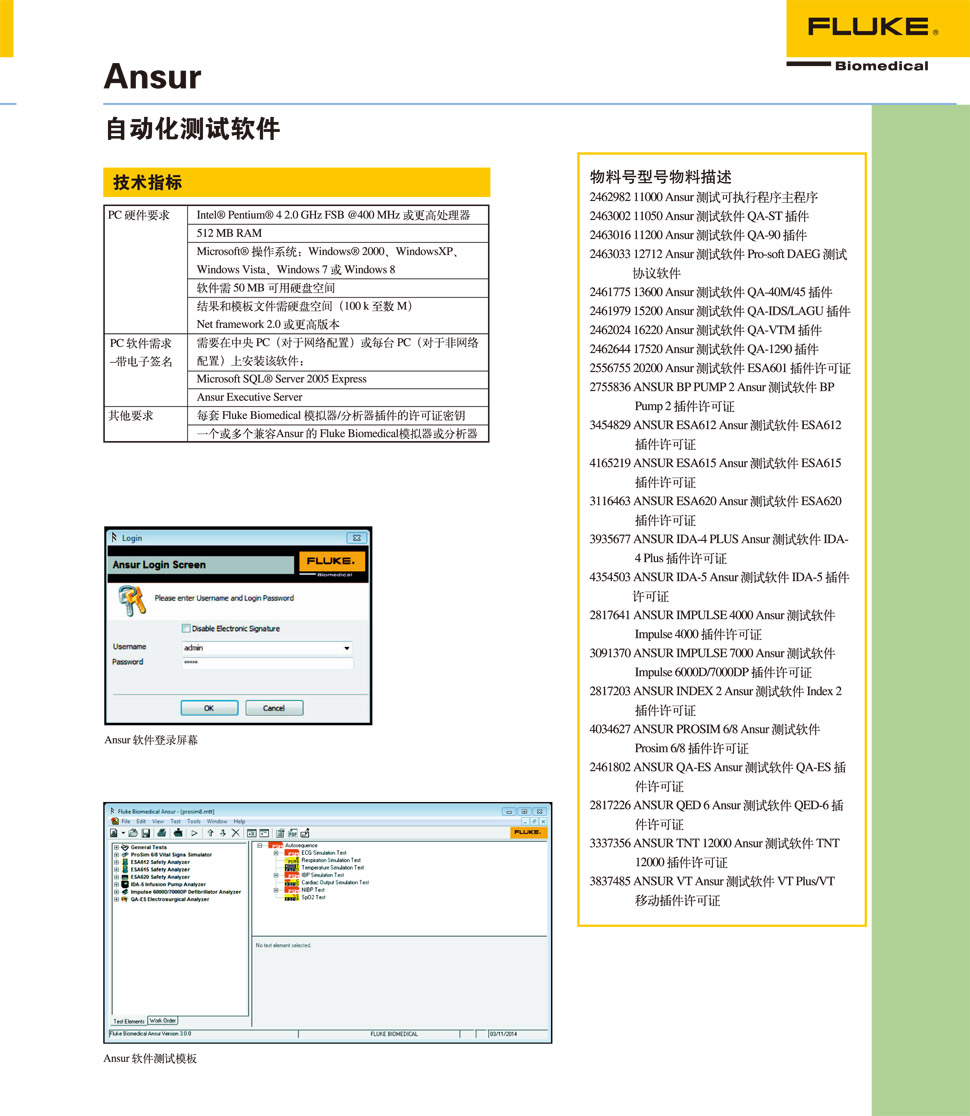
Task: Click the Ansur app icon beside Login title
Action: 114,537
